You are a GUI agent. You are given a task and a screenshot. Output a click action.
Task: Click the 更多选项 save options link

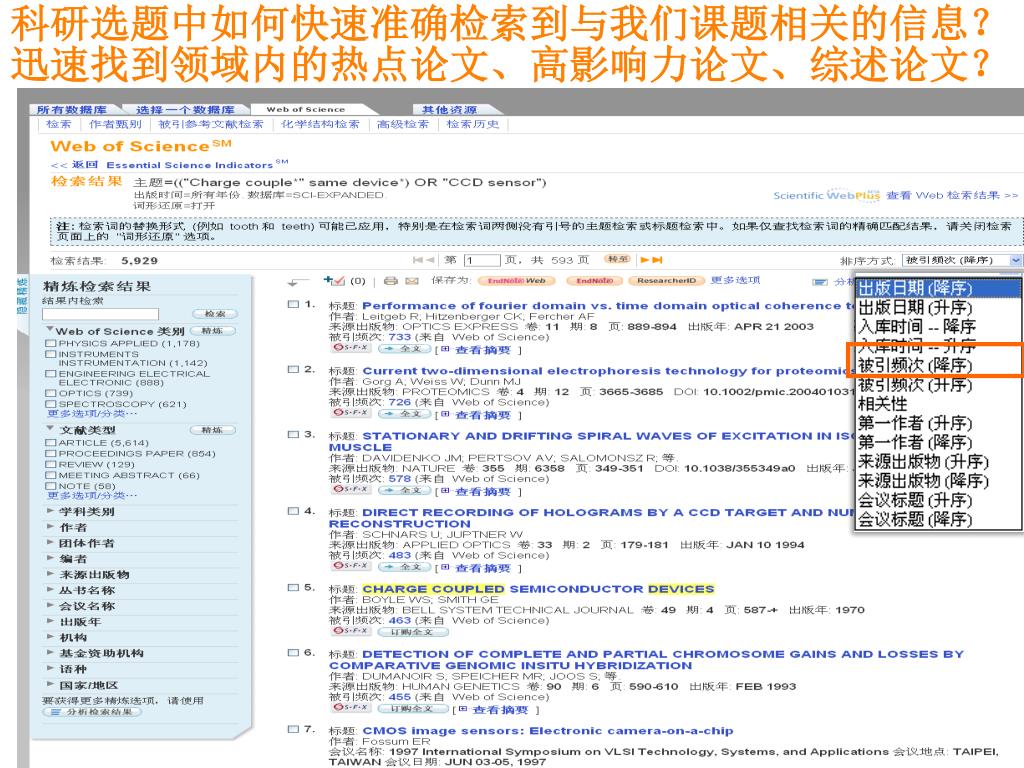click(735, 280)
